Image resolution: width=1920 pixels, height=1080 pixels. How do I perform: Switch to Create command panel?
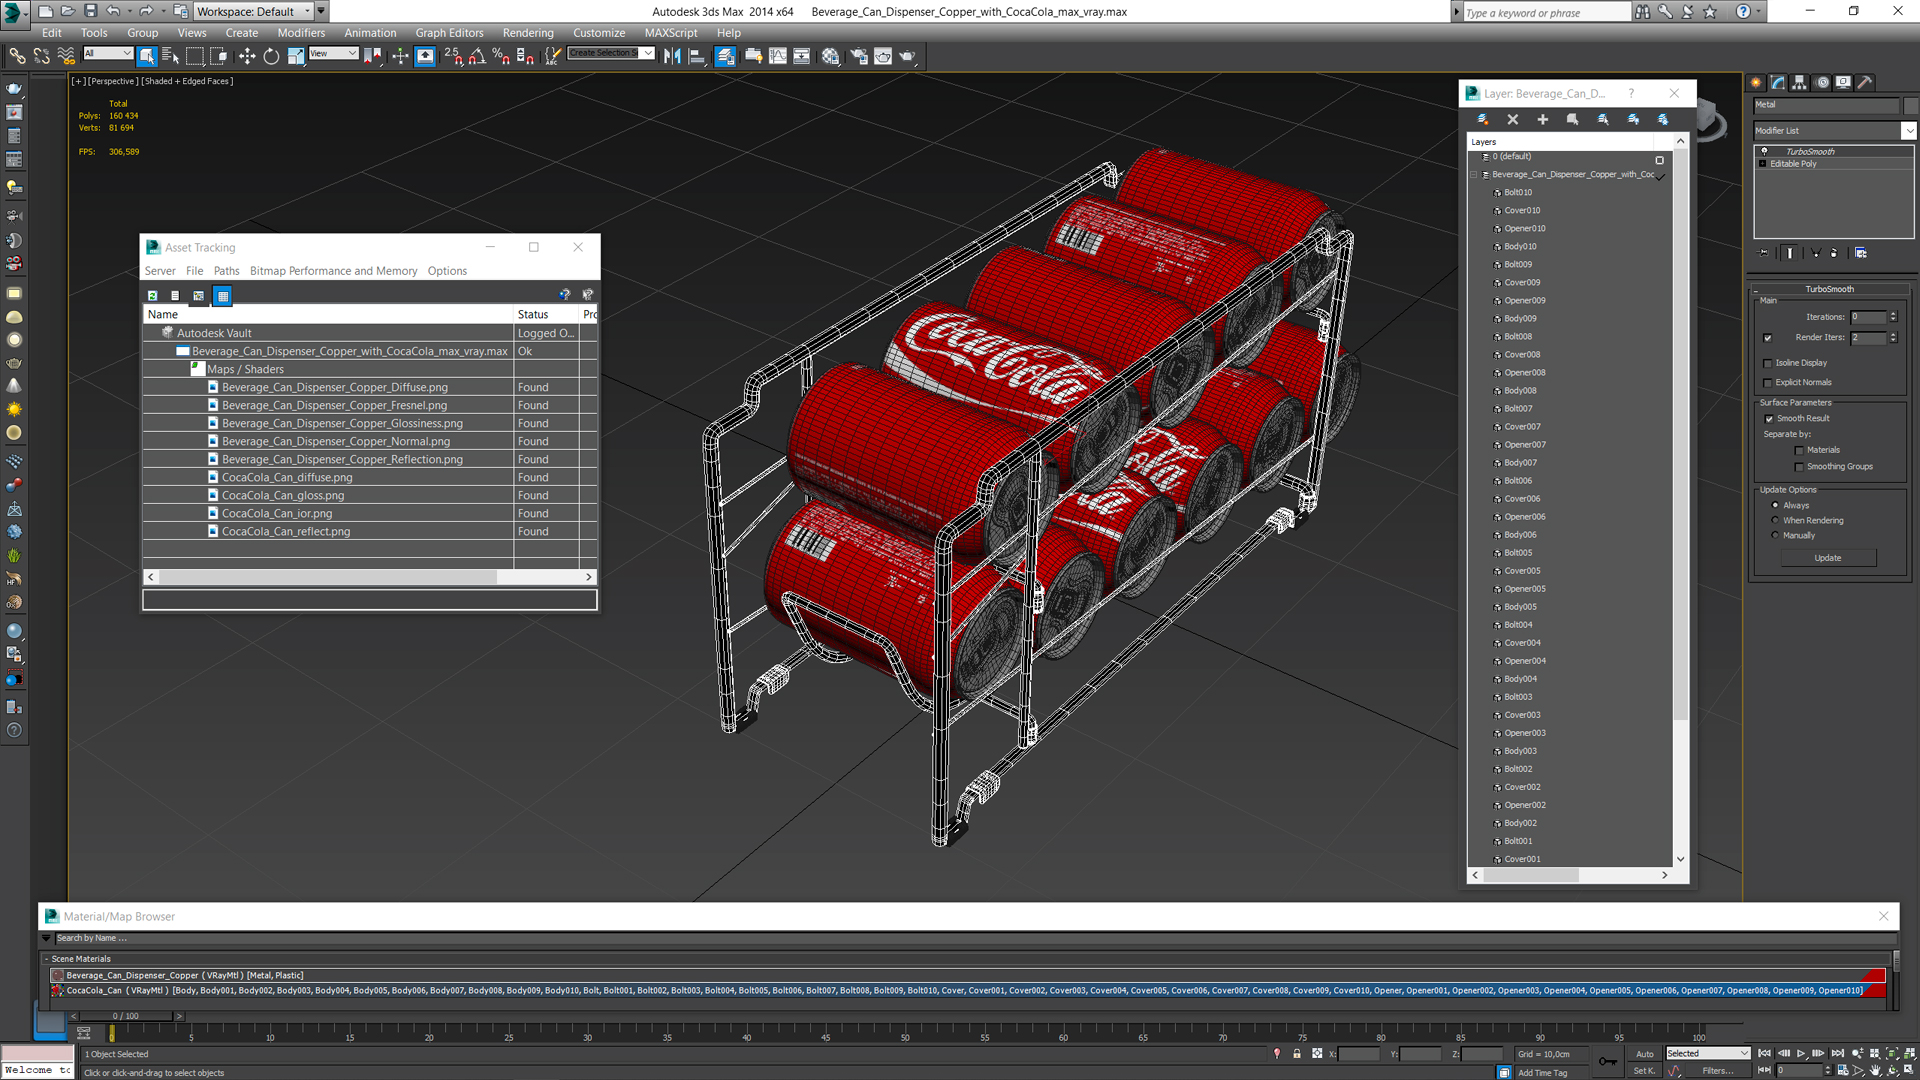[x=1756, y=83]
